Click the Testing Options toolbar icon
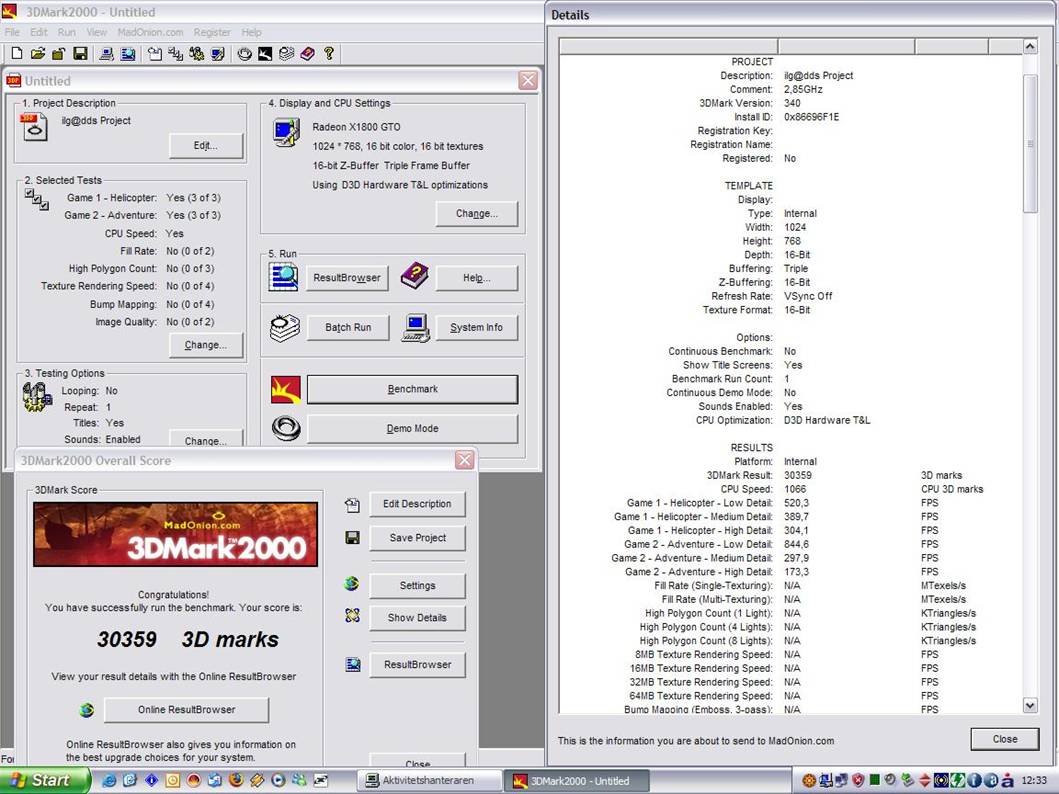1059x794 pixels. [x=197, y=53]
